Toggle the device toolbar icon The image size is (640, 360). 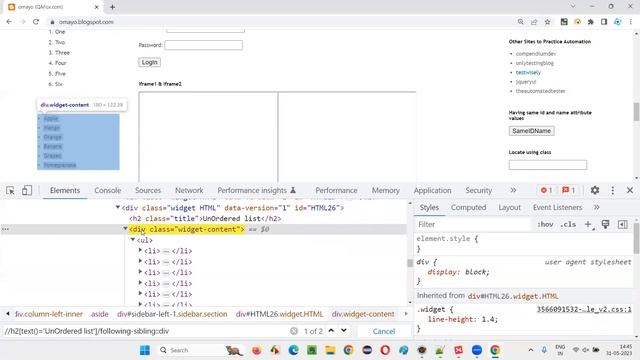coord(27,190)
